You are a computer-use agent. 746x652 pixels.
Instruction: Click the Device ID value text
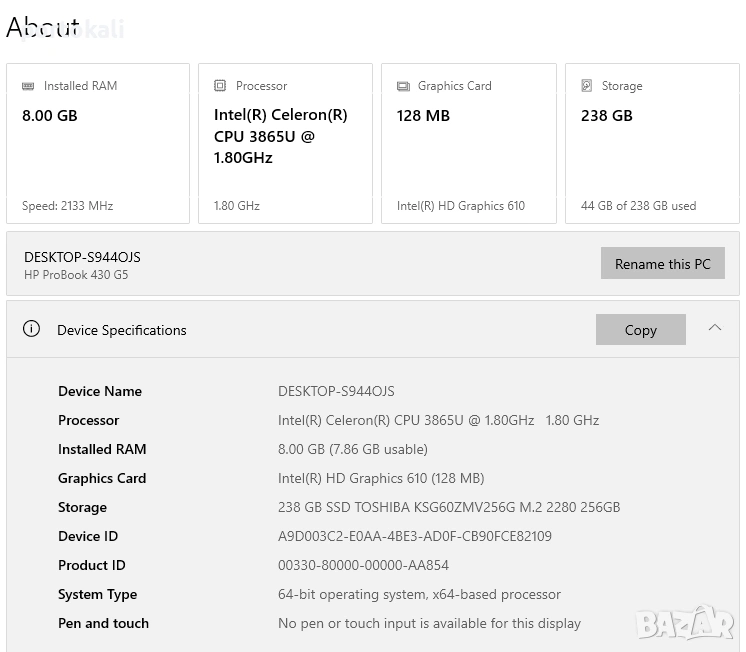click(414, 536)
